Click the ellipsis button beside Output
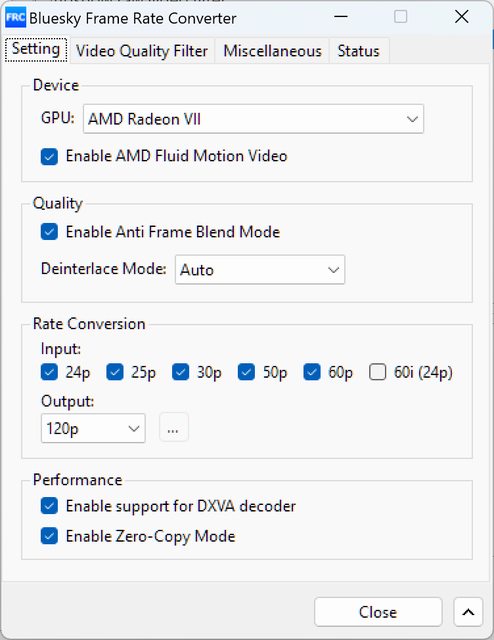 [x=174, y=427]
